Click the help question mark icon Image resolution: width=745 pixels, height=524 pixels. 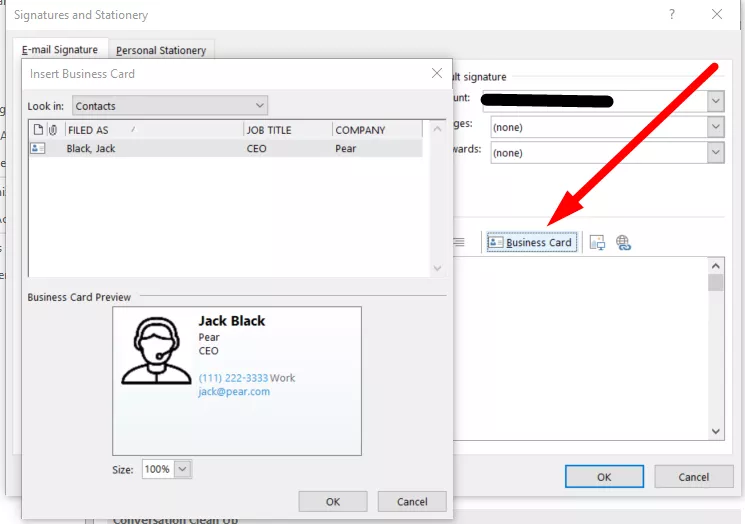pos(672,15)
